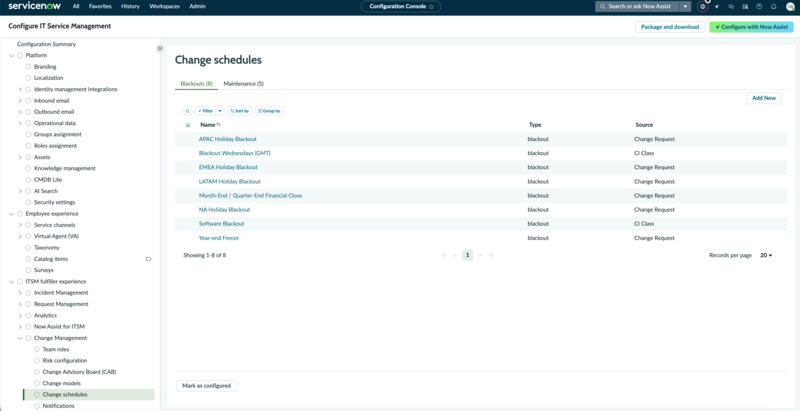Open the sidebar discussions chat icon
Viewport: 800px width, 411px height.
coord(731,7)
